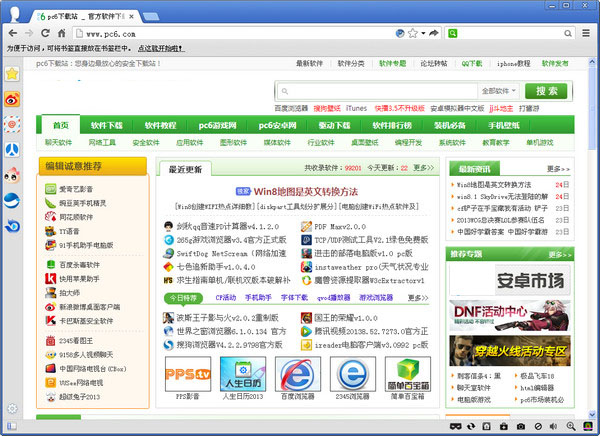600x436 pixels.
Task: Open the 手机助手 link in 今日特荐 row
Action: point(258,297)
